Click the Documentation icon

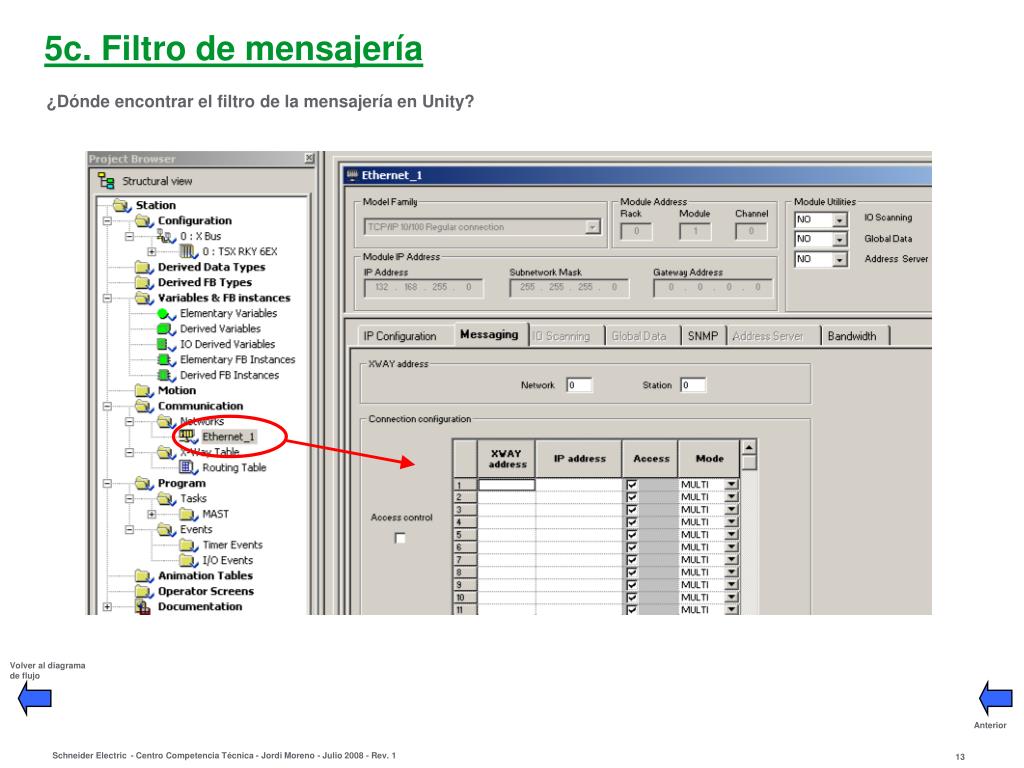144,607
